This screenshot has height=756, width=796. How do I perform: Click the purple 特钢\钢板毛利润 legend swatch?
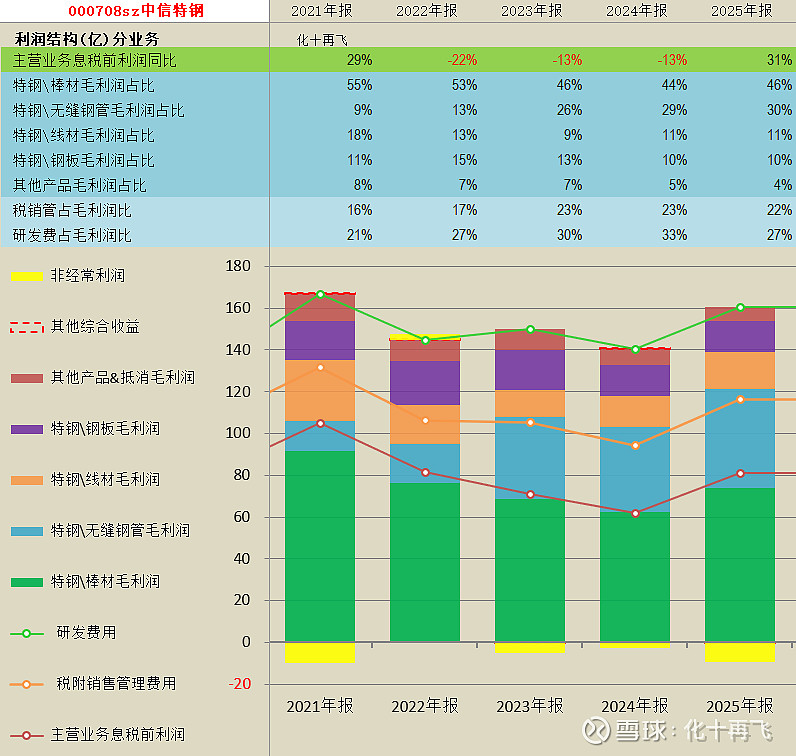(27, 430)
